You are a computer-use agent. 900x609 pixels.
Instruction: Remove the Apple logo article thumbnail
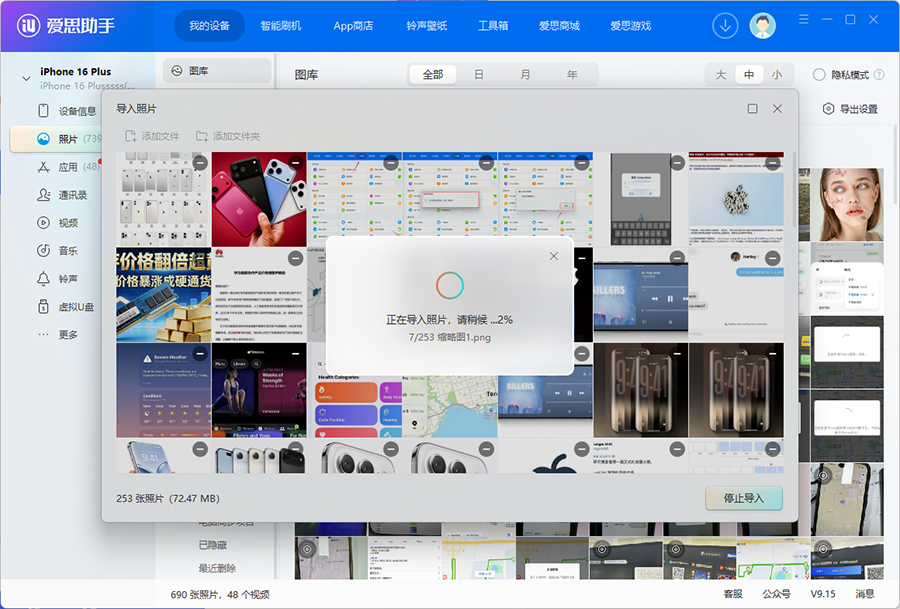tap(773, 163)
